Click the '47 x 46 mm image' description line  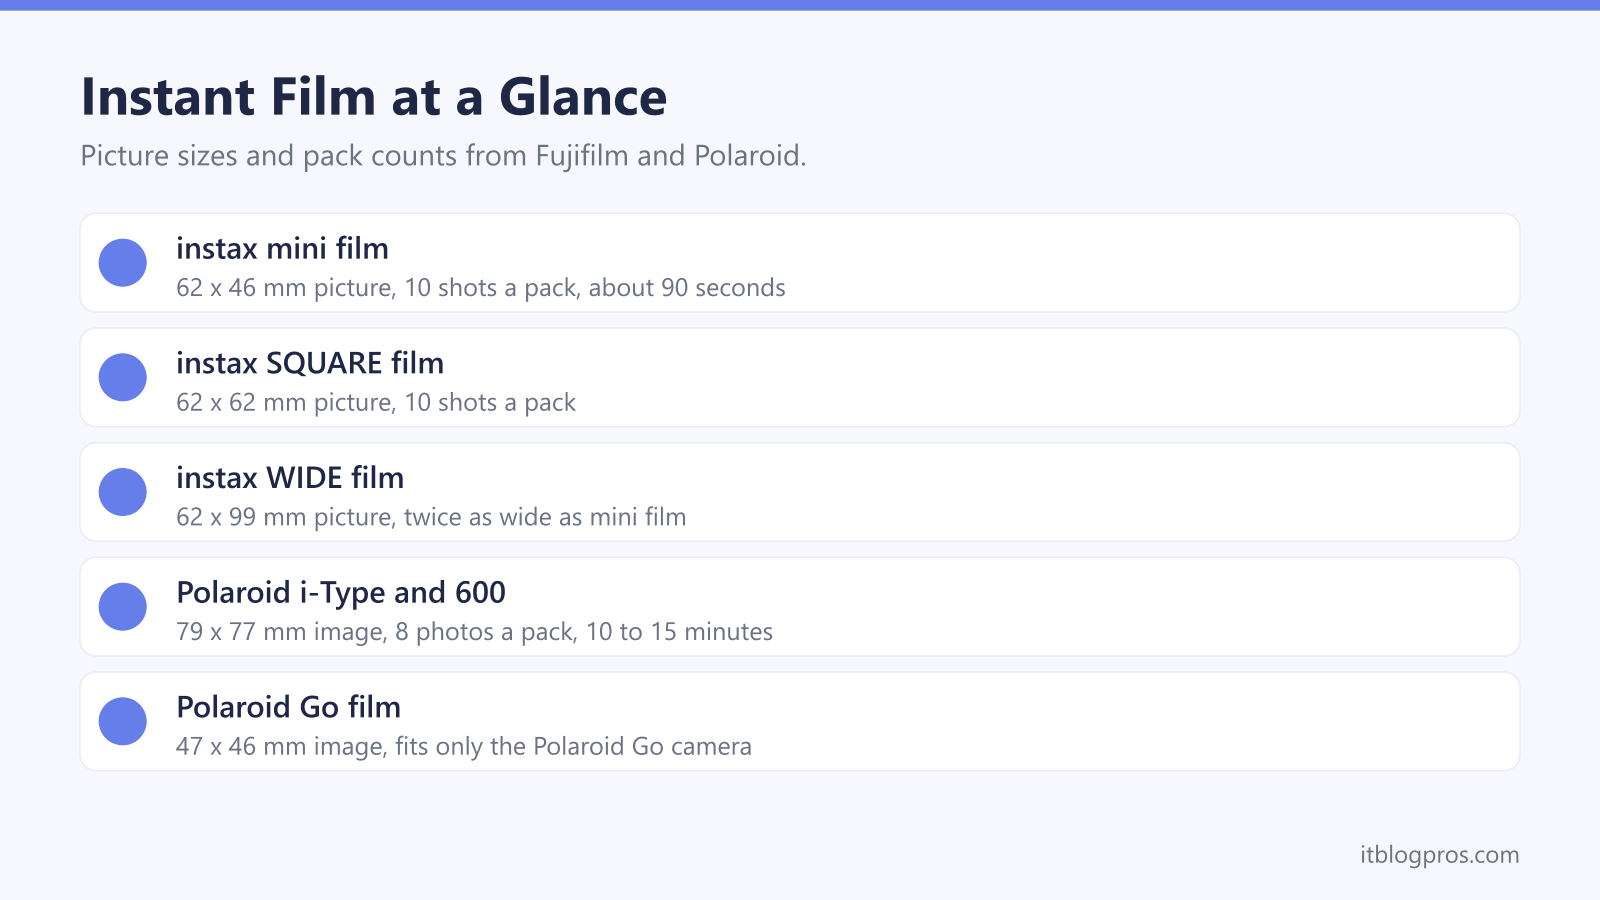pyautogui.click(x=464, y=747)
